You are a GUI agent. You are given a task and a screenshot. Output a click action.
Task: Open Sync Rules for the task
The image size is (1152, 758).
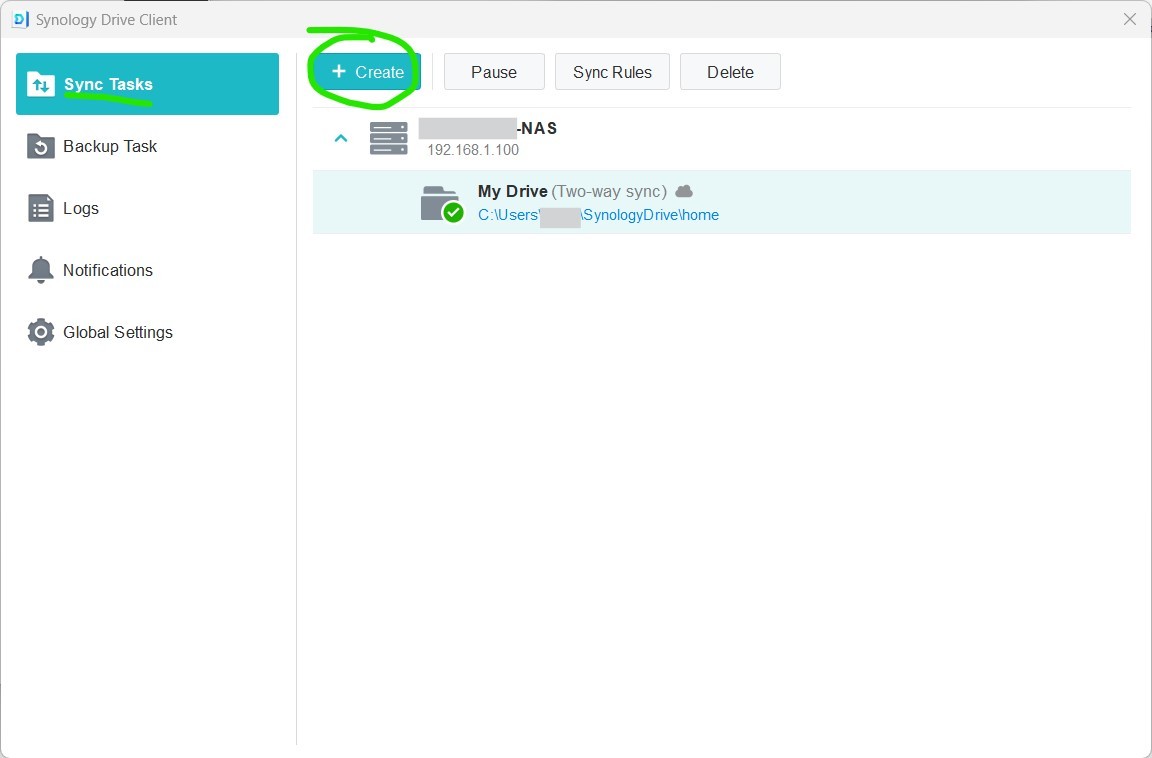click(612, 72)
